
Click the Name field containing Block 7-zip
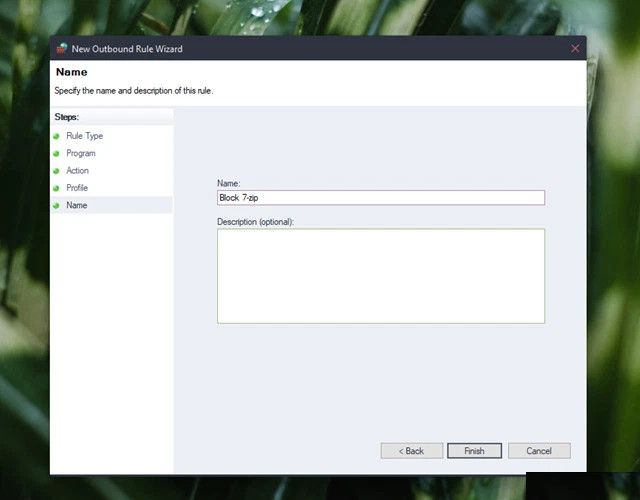pos(380,198)
